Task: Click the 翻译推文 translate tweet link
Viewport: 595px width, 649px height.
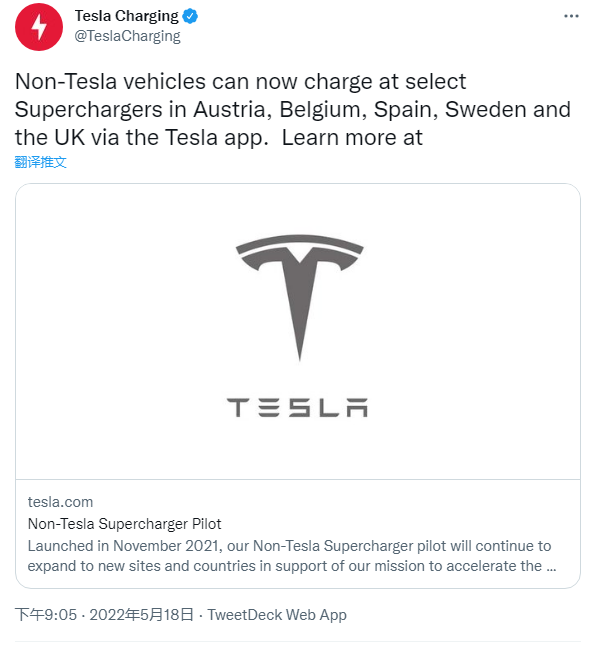Action: pyautogui.click(x=41, y=162)
